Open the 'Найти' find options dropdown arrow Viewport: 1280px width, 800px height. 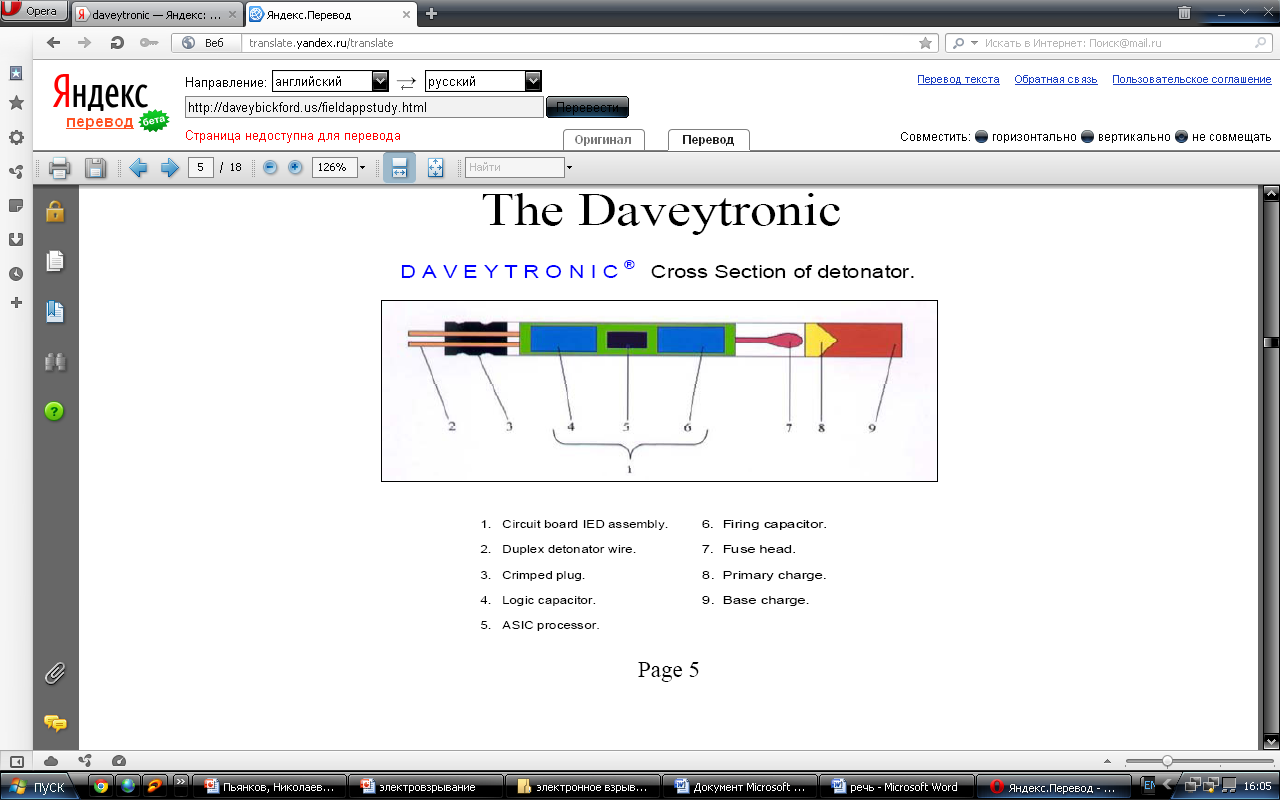(x=569, y=168)
